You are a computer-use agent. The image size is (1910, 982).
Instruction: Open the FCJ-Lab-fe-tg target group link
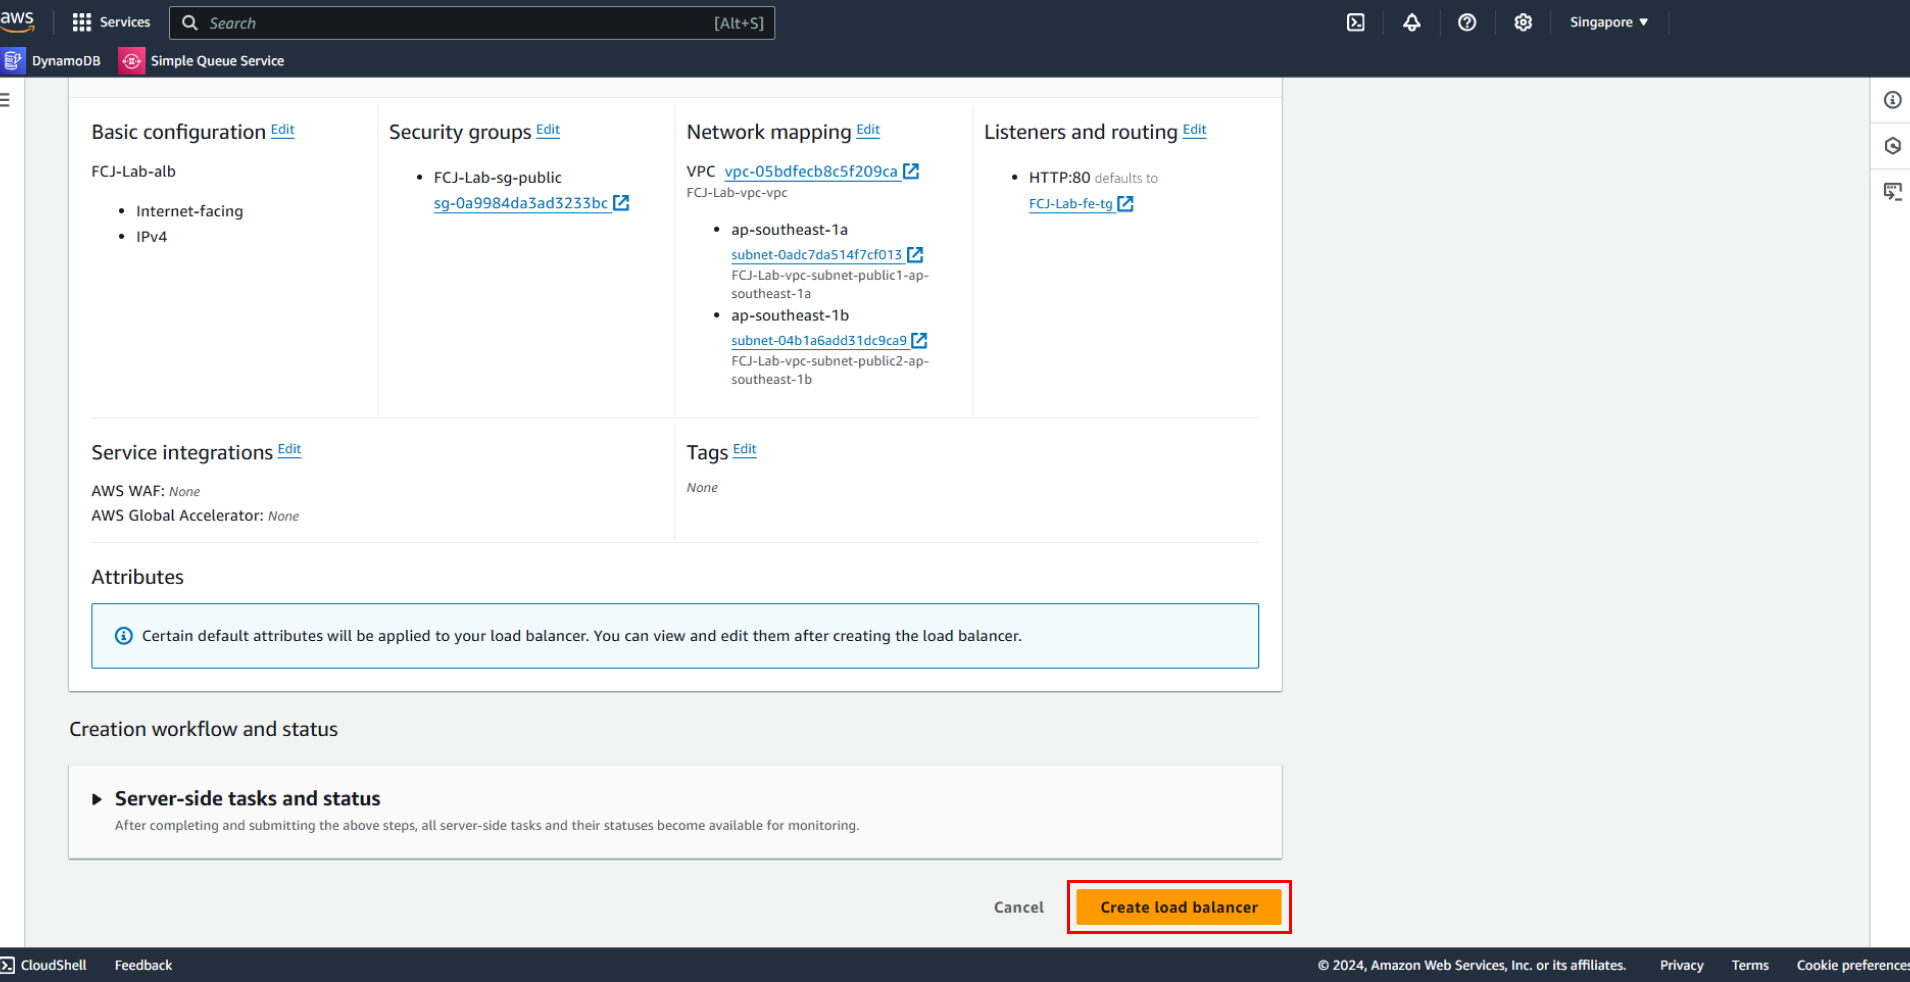[1071, 204]
